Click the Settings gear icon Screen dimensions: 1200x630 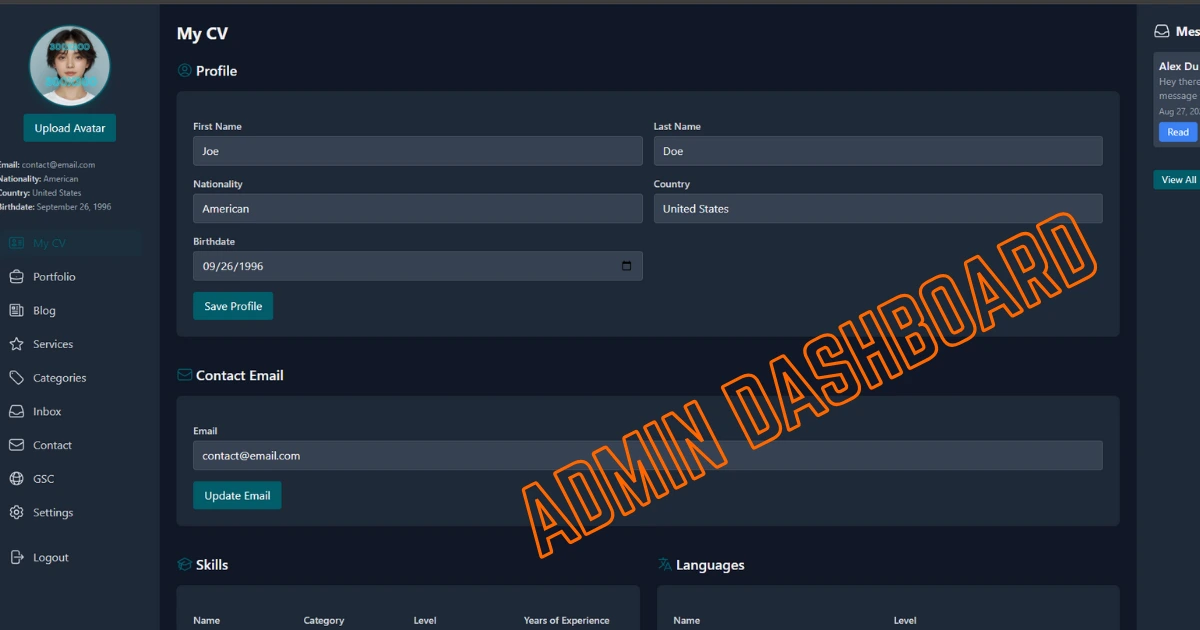tap(16, 513)
